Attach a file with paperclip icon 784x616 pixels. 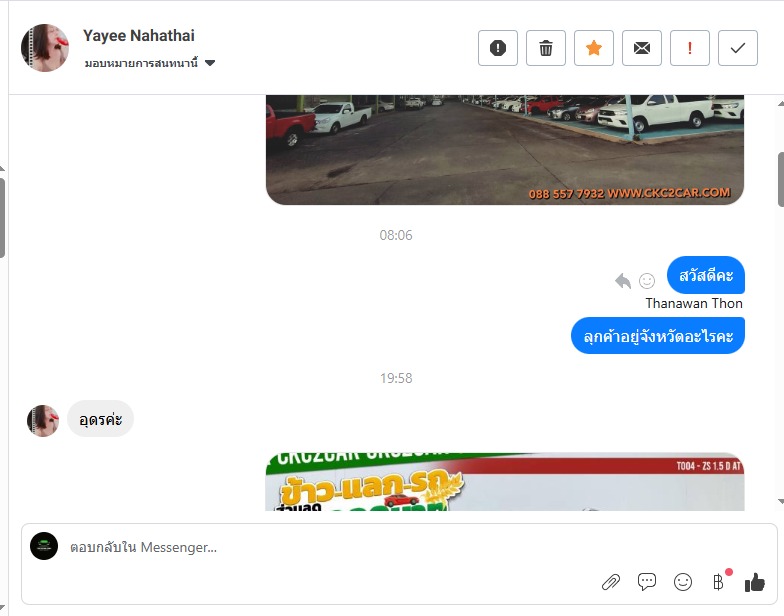[610, 582]
